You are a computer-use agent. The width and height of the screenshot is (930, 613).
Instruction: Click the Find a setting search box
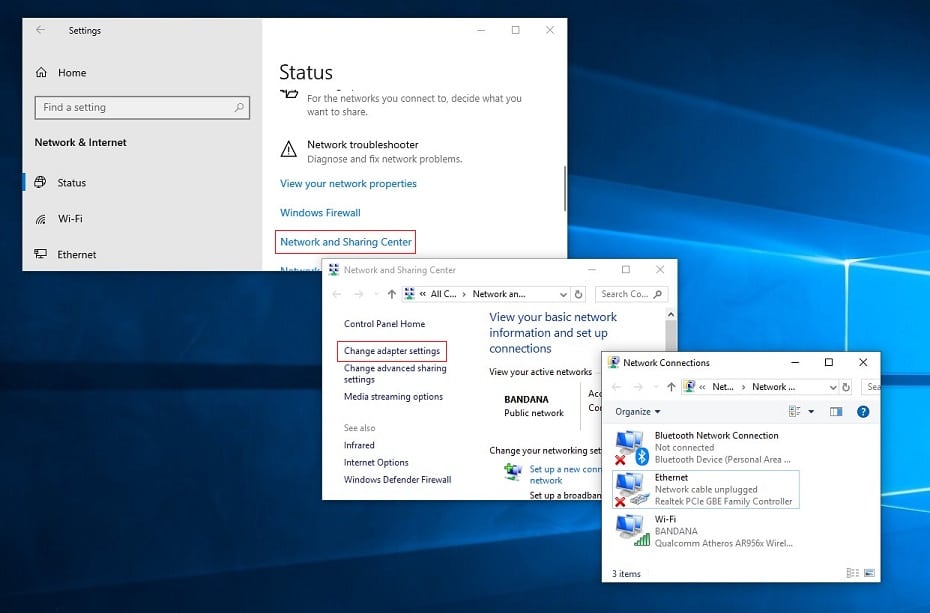(142, 107)
